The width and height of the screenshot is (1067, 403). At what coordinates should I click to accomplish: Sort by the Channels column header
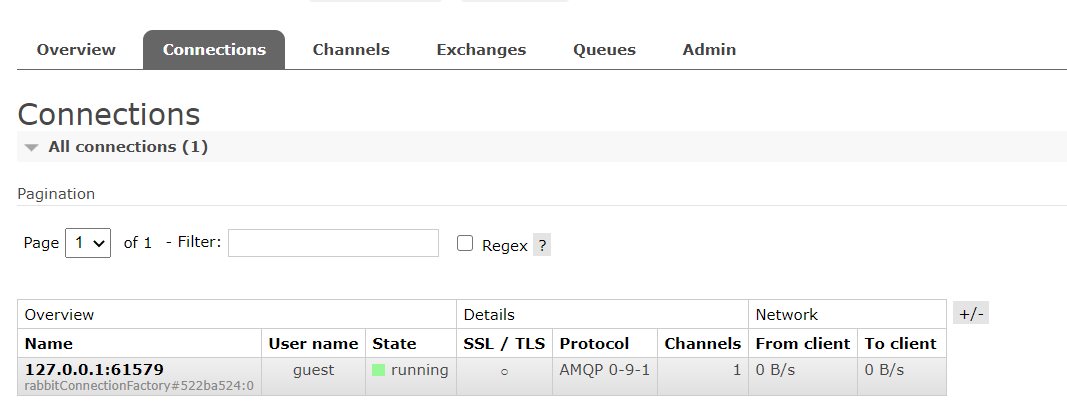coord(703,344)
